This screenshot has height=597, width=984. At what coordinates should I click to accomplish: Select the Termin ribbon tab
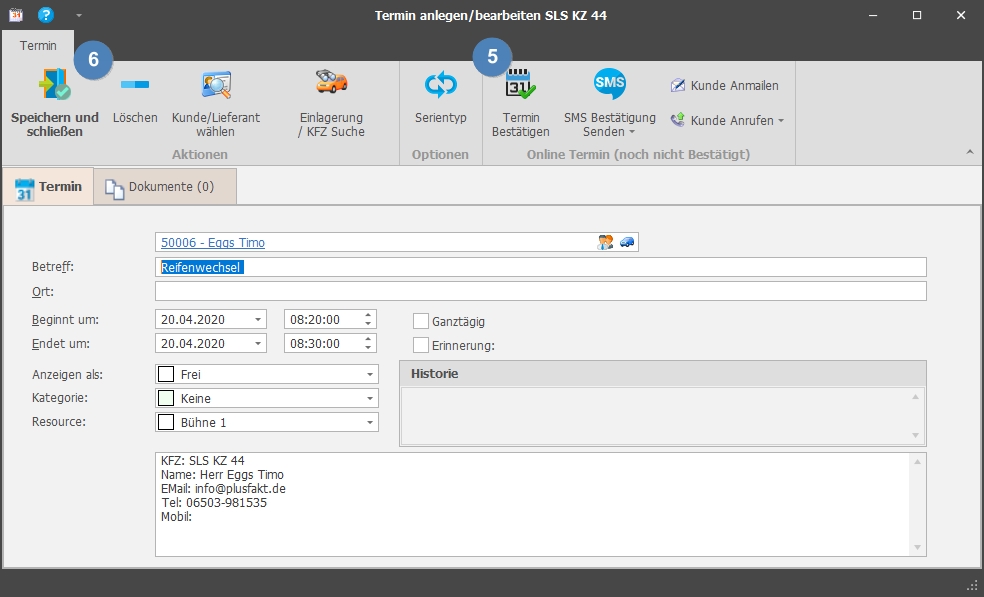tap(38, 45)
